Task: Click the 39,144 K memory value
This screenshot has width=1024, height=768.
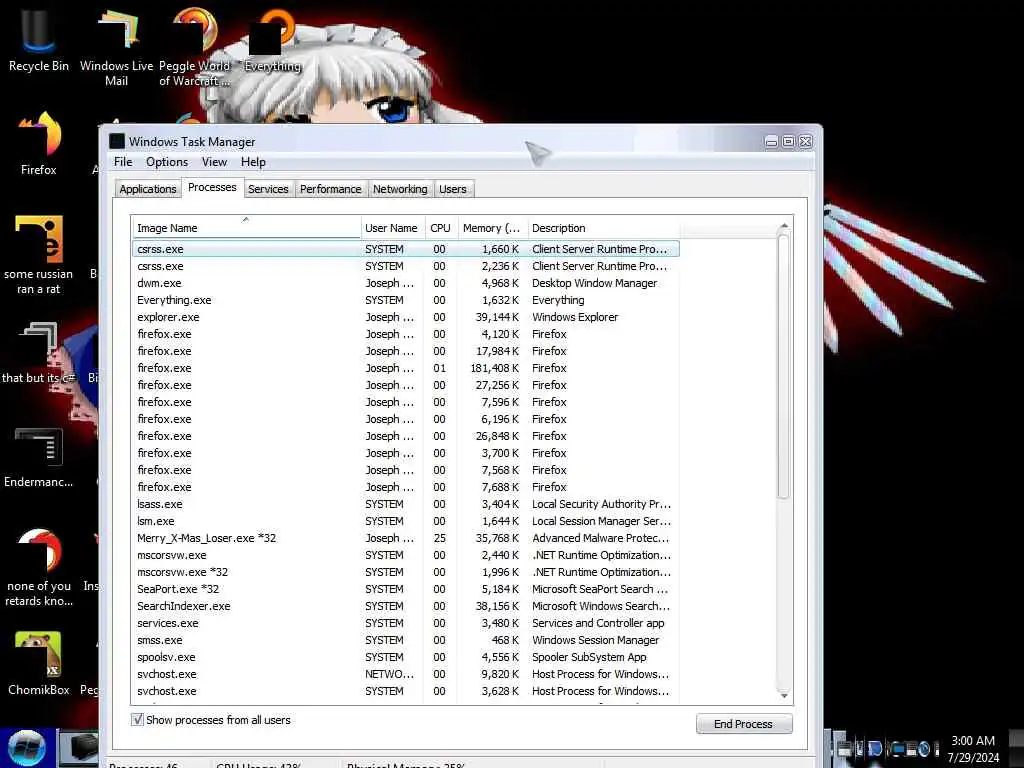Action: coord(497,317)
